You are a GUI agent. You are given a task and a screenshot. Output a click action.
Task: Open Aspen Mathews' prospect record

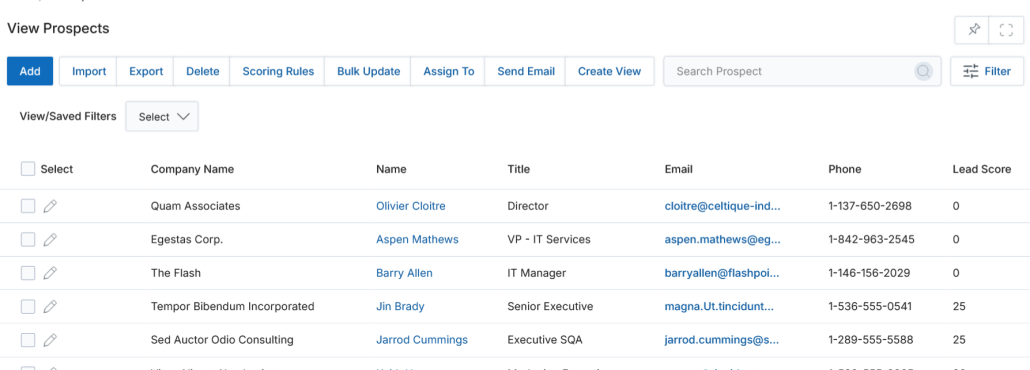coord(417,239)
